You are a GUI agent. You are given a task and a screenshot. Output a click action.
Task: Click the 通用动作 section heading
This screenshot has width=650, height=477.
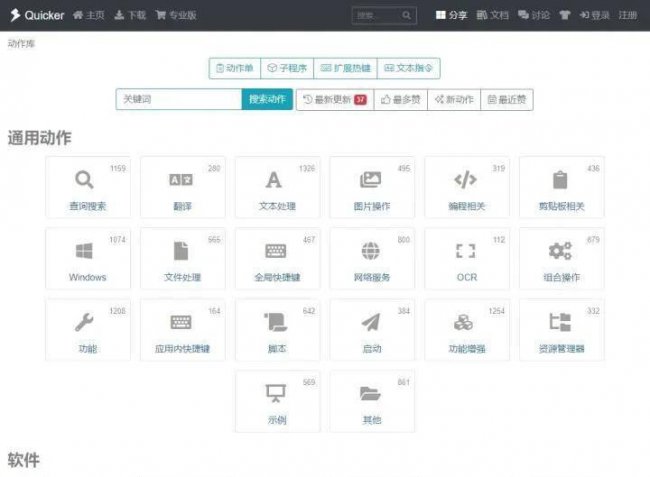coord(39,138)
